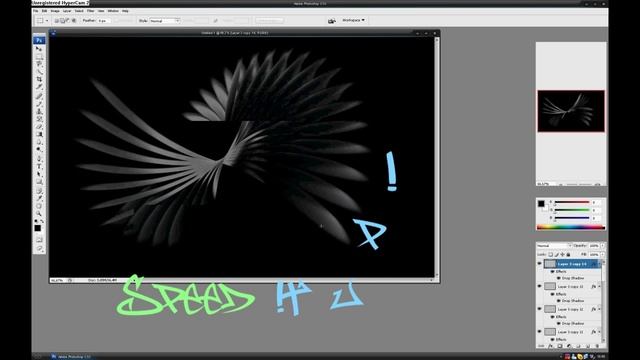The width and height of the screenshot is (640, 360).
Task: Toggle Lock image pixels brush icon
Action: point(556,254)
